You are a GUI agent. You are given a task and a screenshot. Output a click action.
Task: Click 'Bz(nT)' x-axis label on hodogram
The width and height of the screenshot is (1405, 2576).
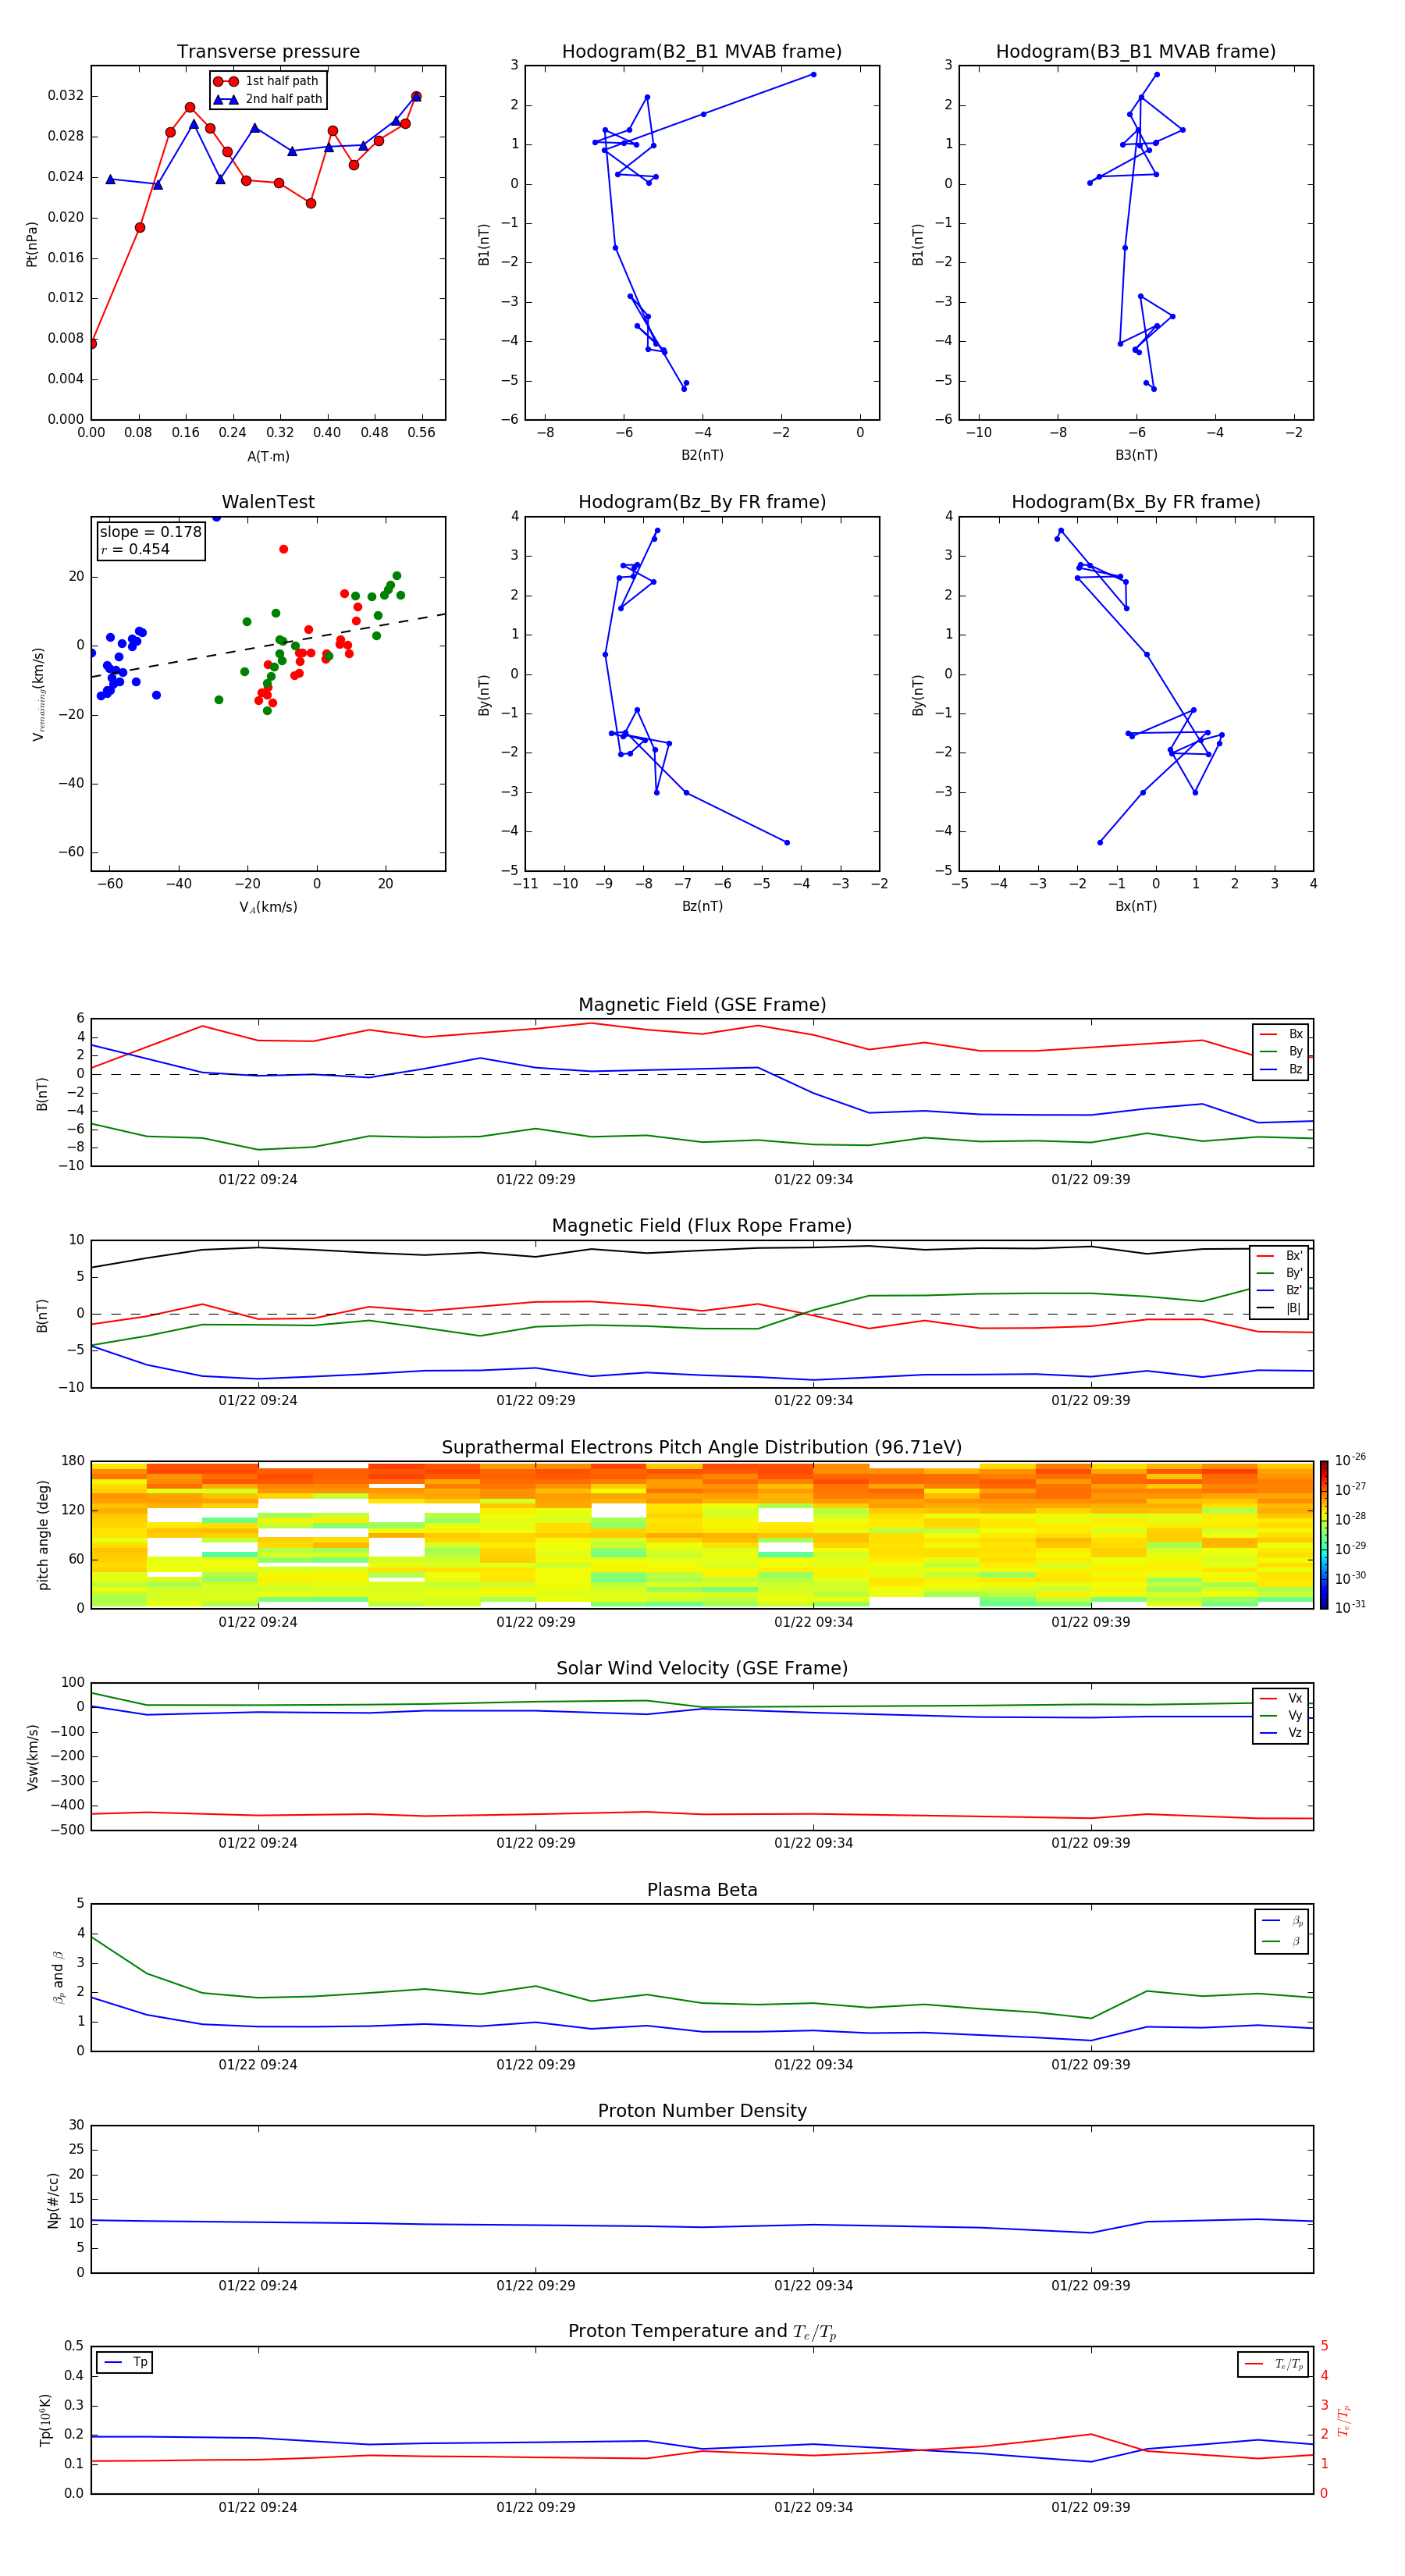coord(702,906)
